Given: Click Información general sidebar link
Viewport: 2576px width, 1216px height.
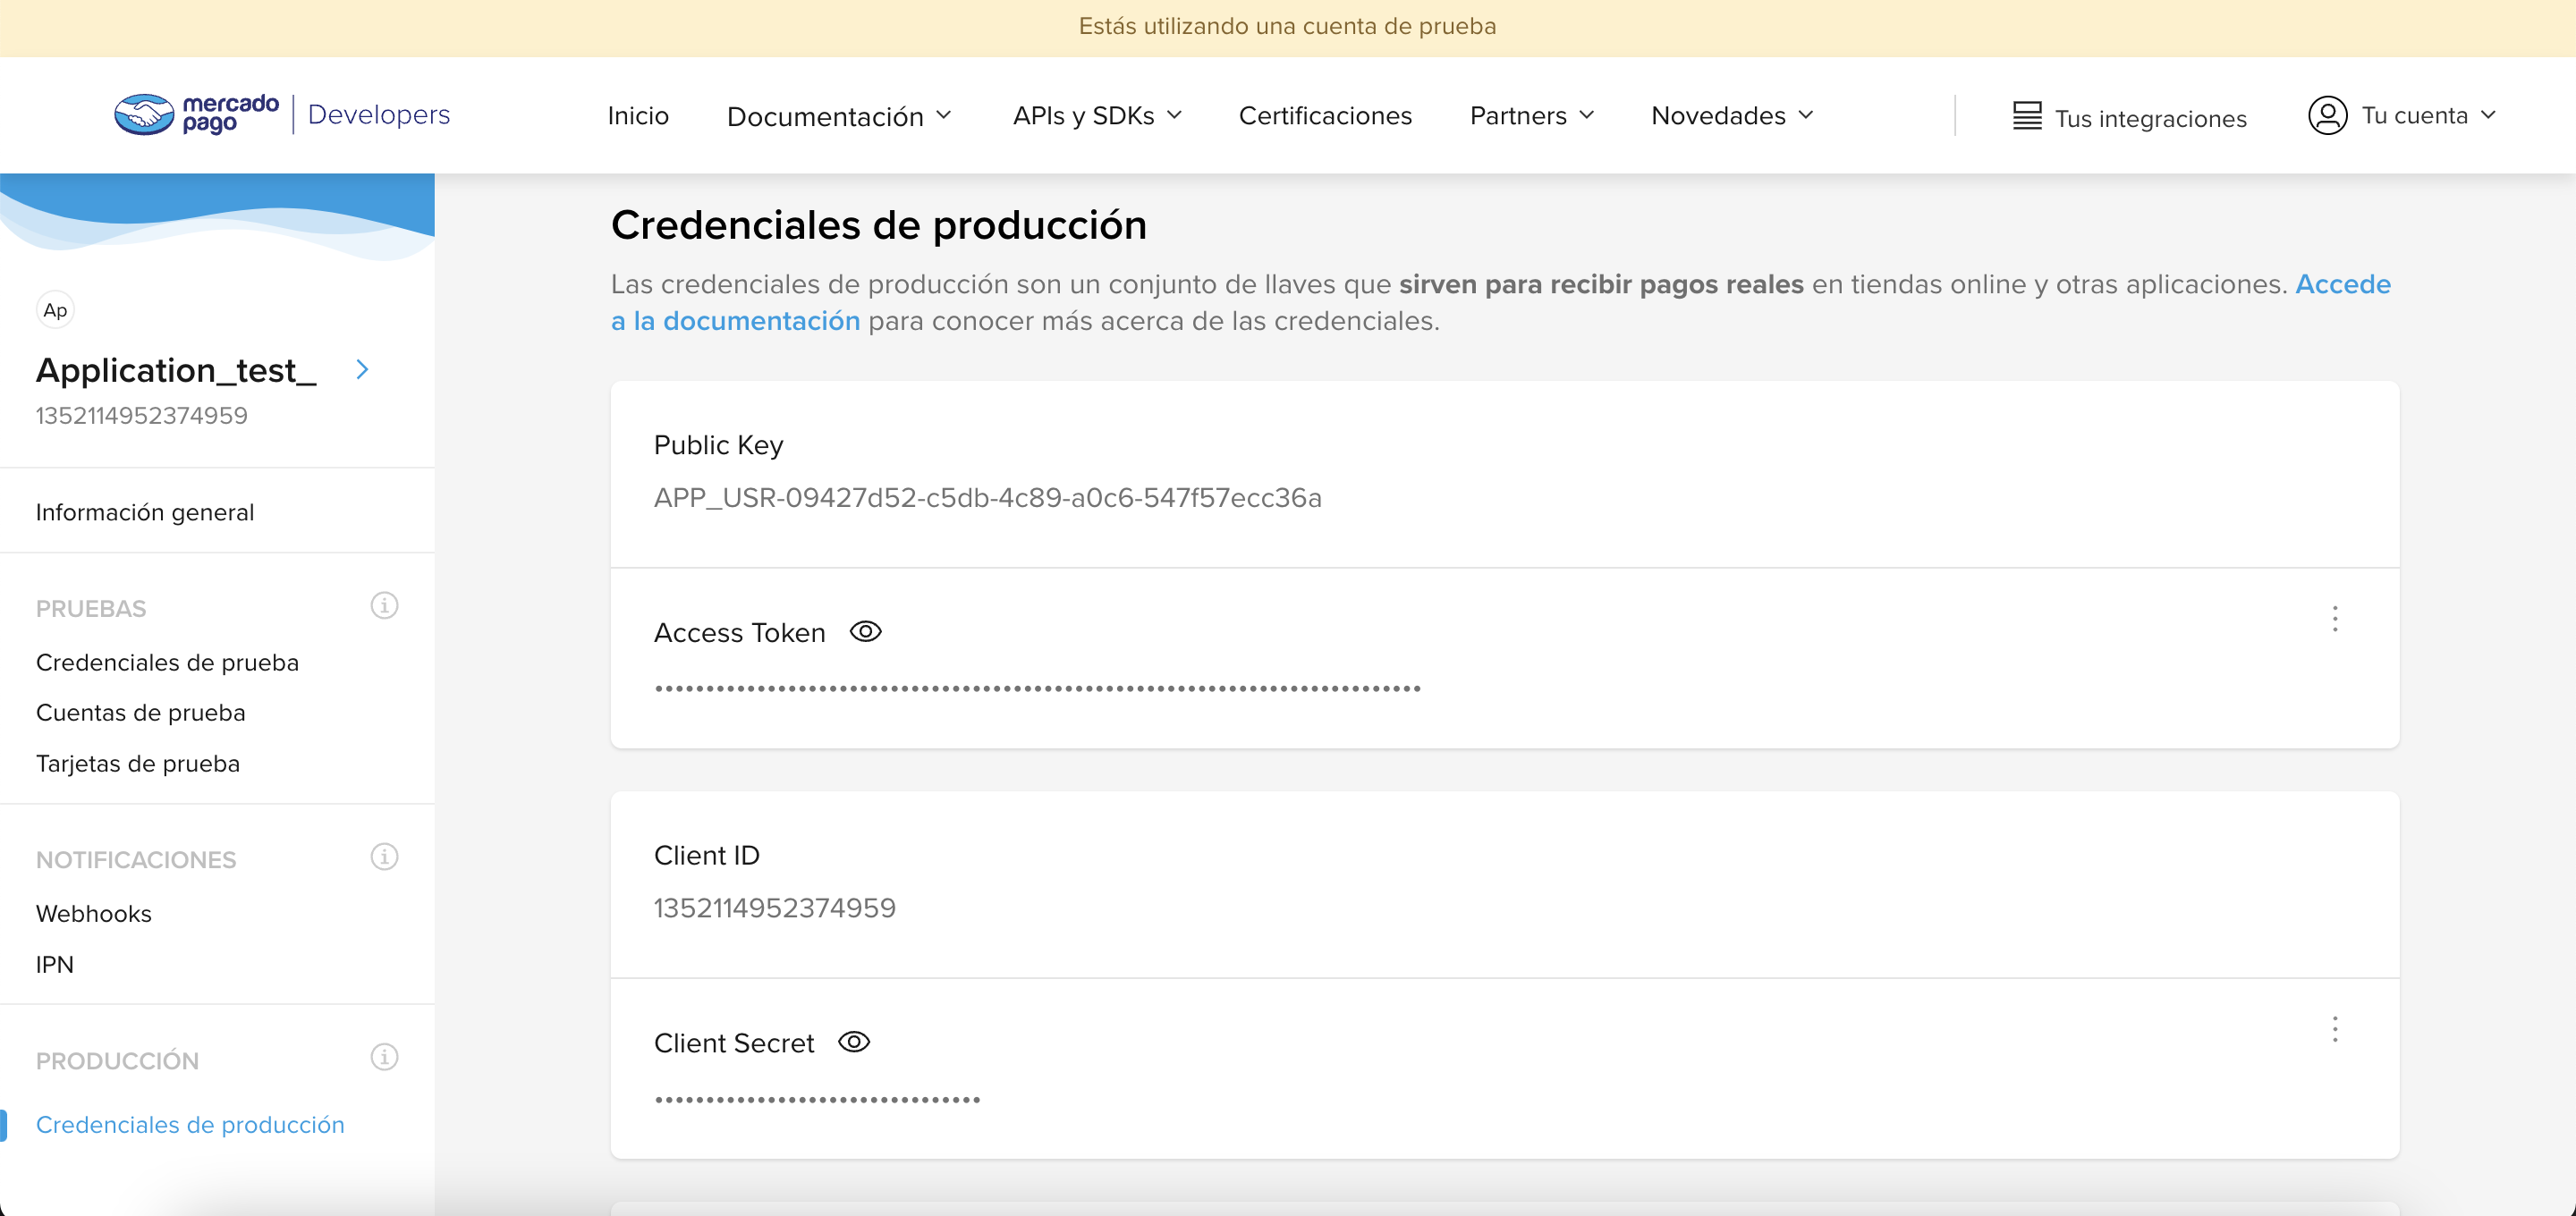Looking at the screenshot, I should pyautogui.click(x=143, y=511).
